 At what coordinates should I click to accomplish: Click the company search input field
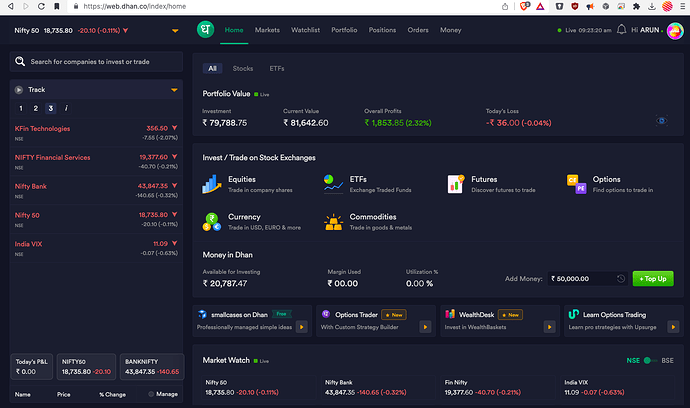[x=96, y=62]
